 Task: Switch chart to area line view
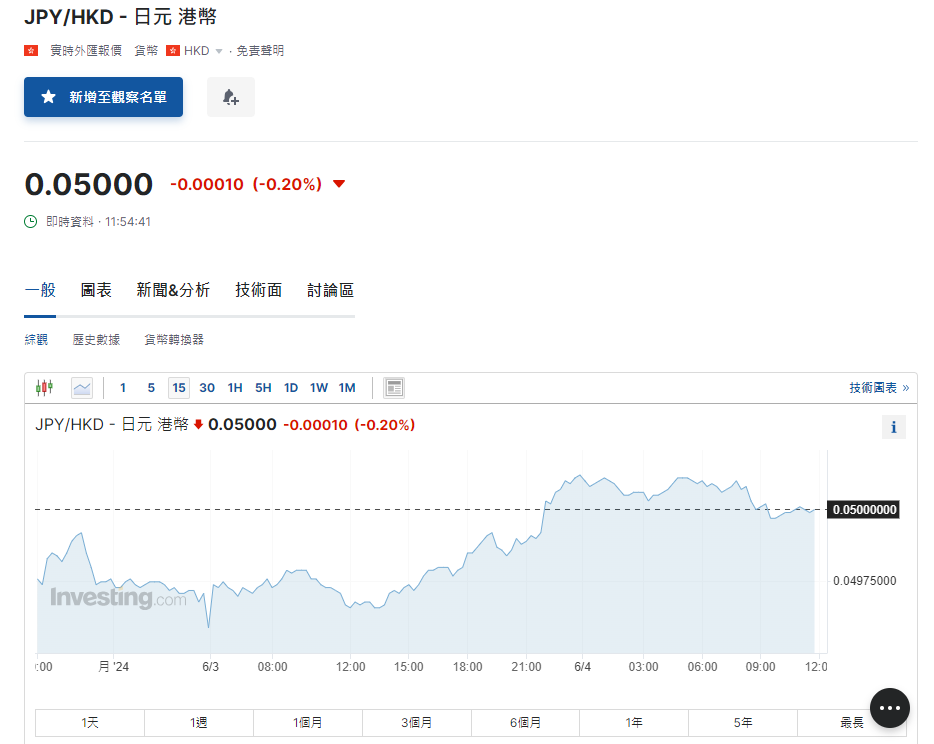click(x=82, y=387)
